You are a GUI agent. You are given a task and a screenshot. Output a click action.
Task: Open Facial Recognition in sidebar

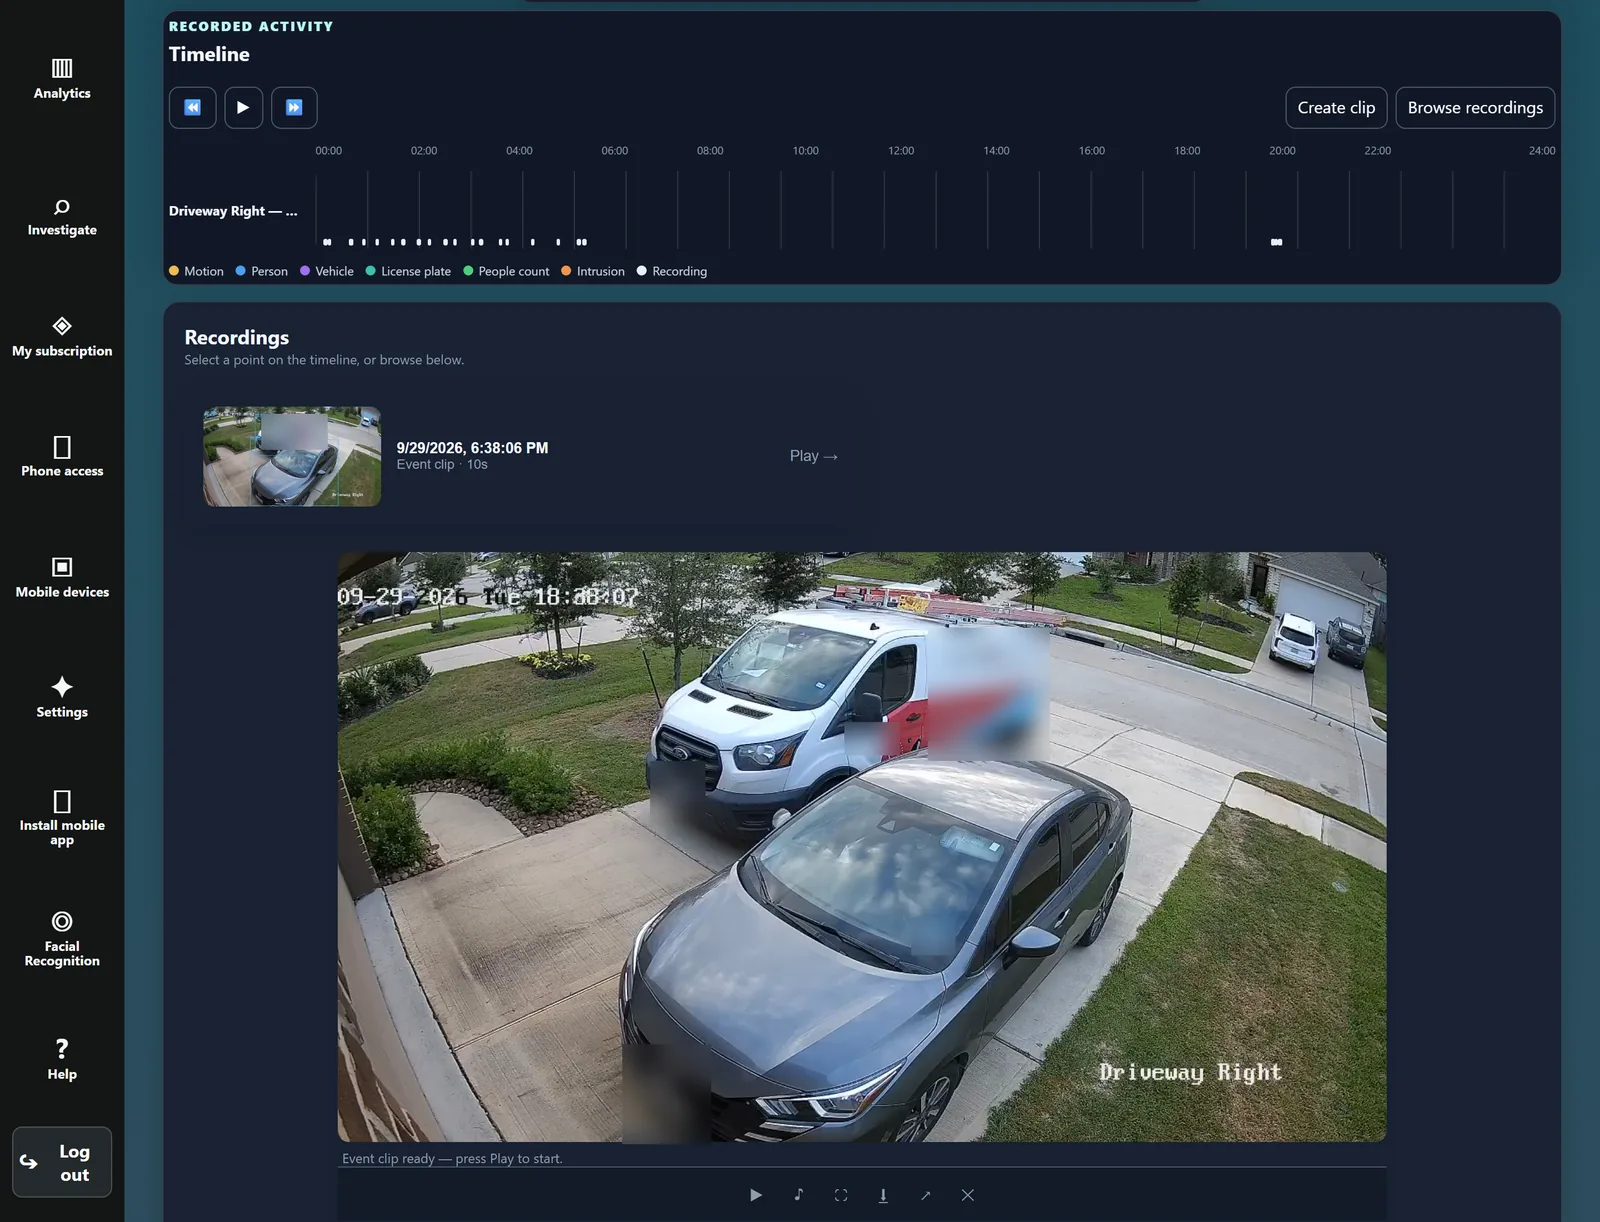tap(62, 939)
